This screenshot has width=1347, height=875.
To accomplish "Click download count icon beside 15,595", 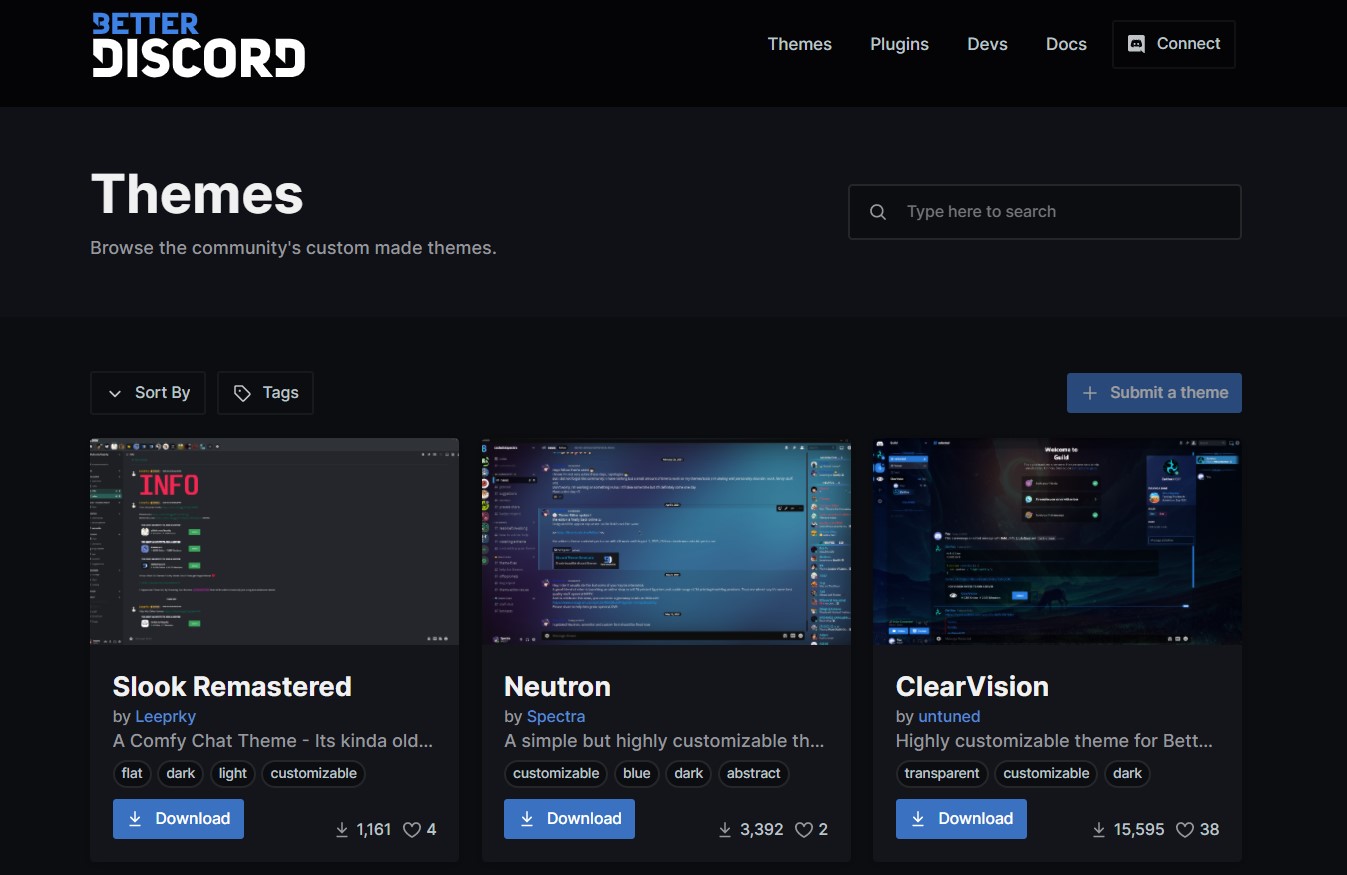I will click(x=1098, y=829).
